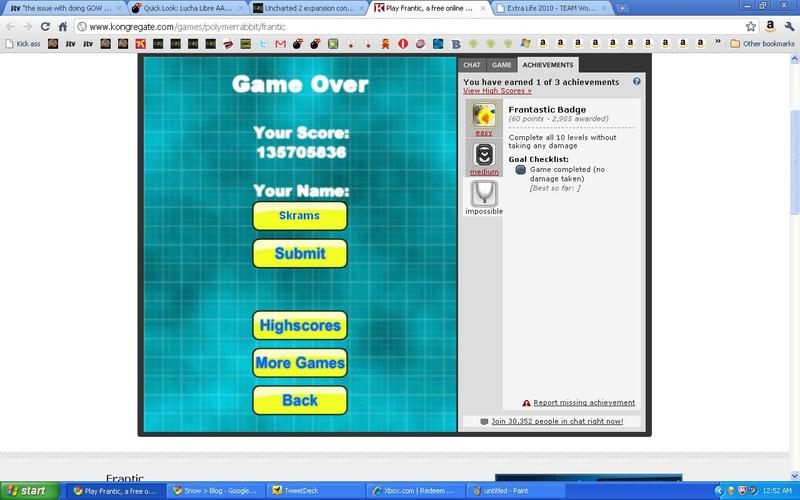The image size is (800, 500).
Task: Switch to TweetDeck in the taskbar
Action: (x=316, y=491)
